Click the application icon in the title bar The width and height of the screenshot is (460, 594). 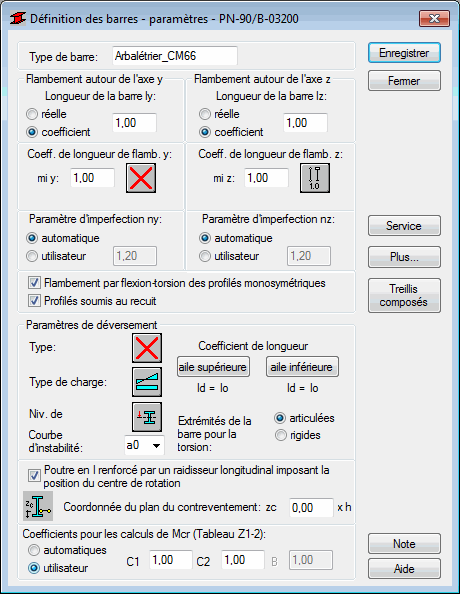[x=18, y=18]
